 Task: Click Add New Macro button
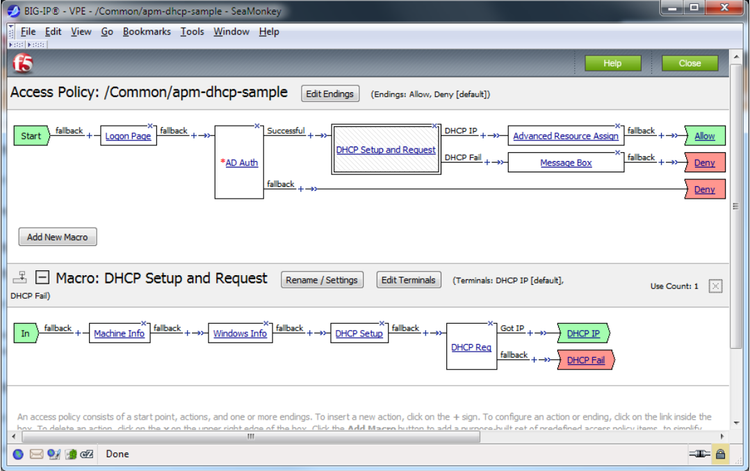tap(57, 237)
